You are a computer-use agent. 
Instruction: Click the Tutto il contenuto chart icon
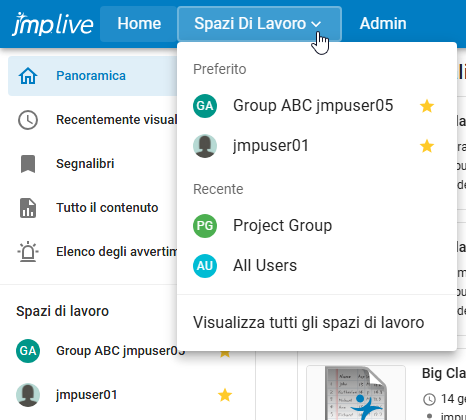tap(28, 208)
